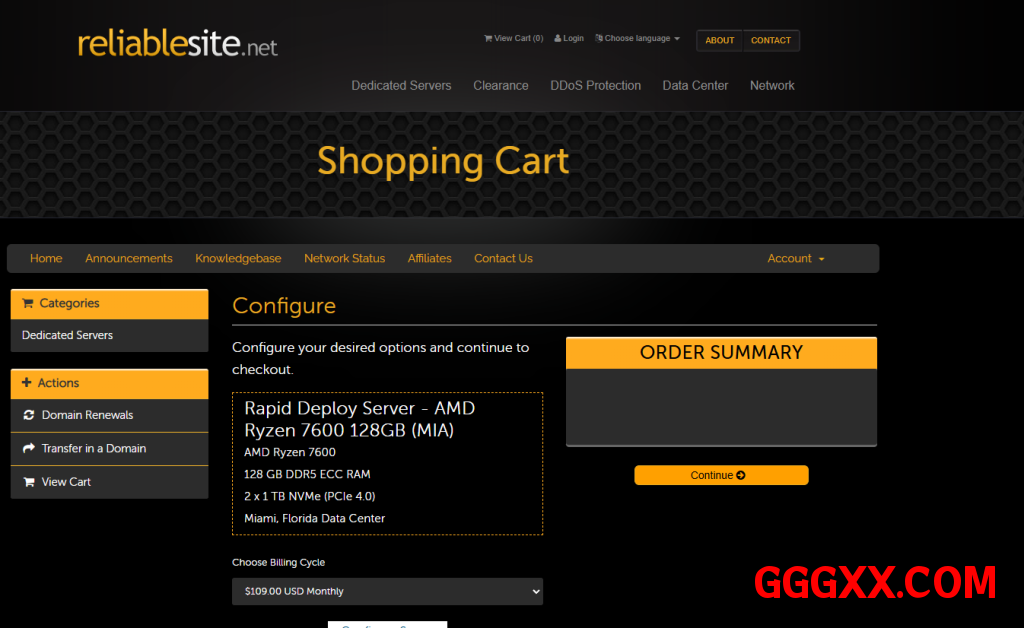Open the billing cycle $109.00 USD Monthly dropdown
The image size is (1024, 628).
pos(387,591)
